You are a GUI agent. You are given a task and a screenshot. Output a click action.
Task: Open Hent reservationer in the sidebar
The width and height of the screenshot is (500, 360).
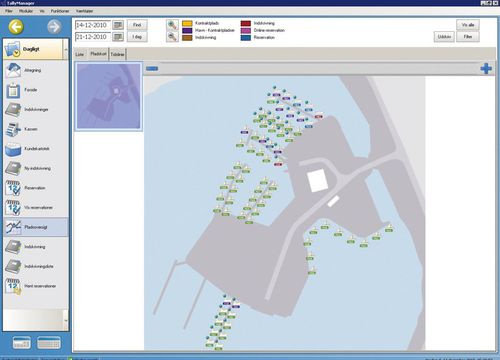pos(36,286)
